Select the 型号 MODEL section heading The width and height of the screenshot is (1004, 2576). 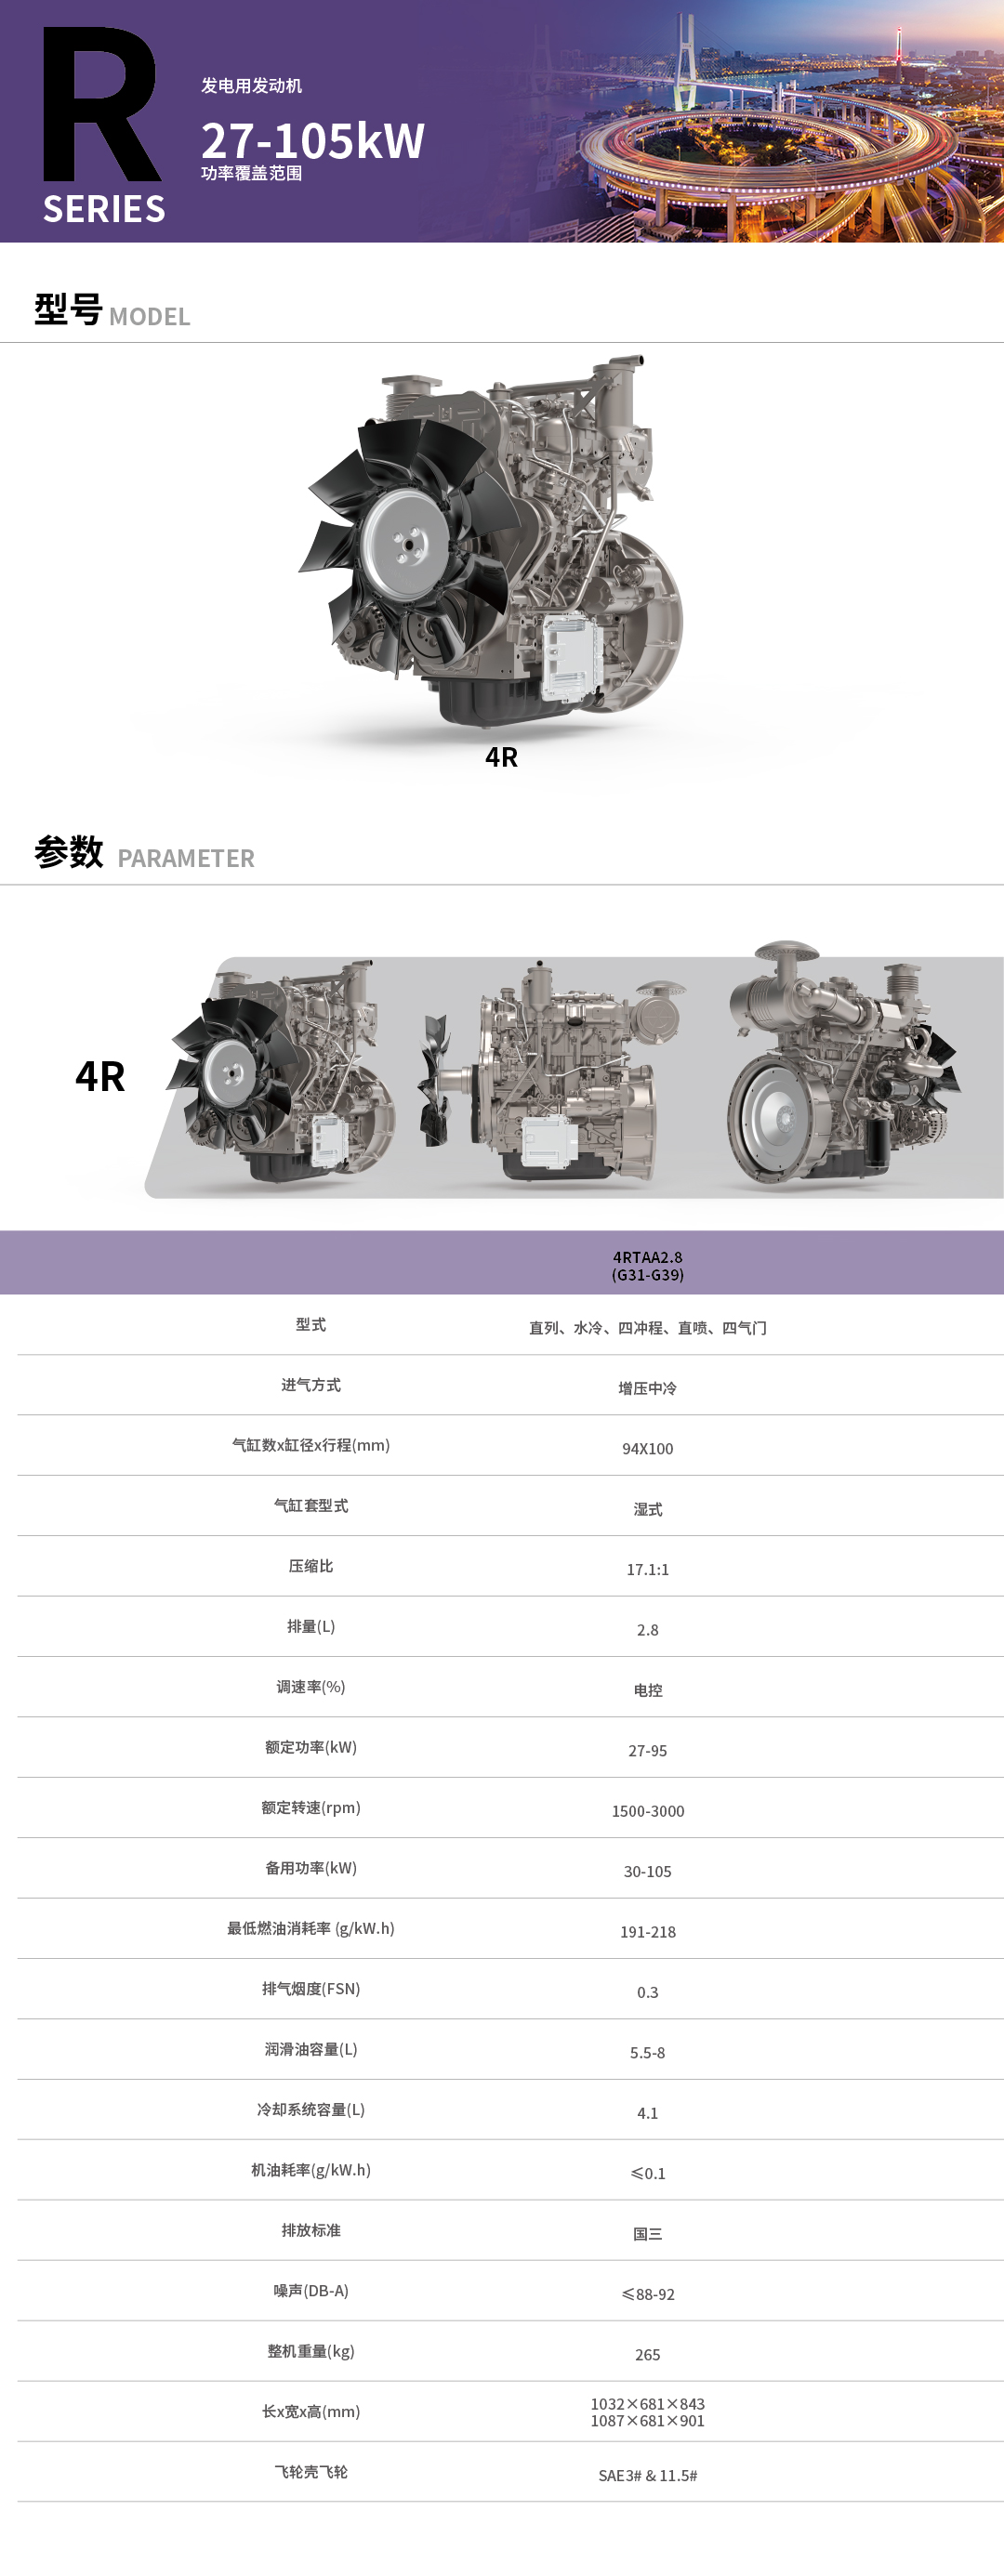(x=111, y=311)
